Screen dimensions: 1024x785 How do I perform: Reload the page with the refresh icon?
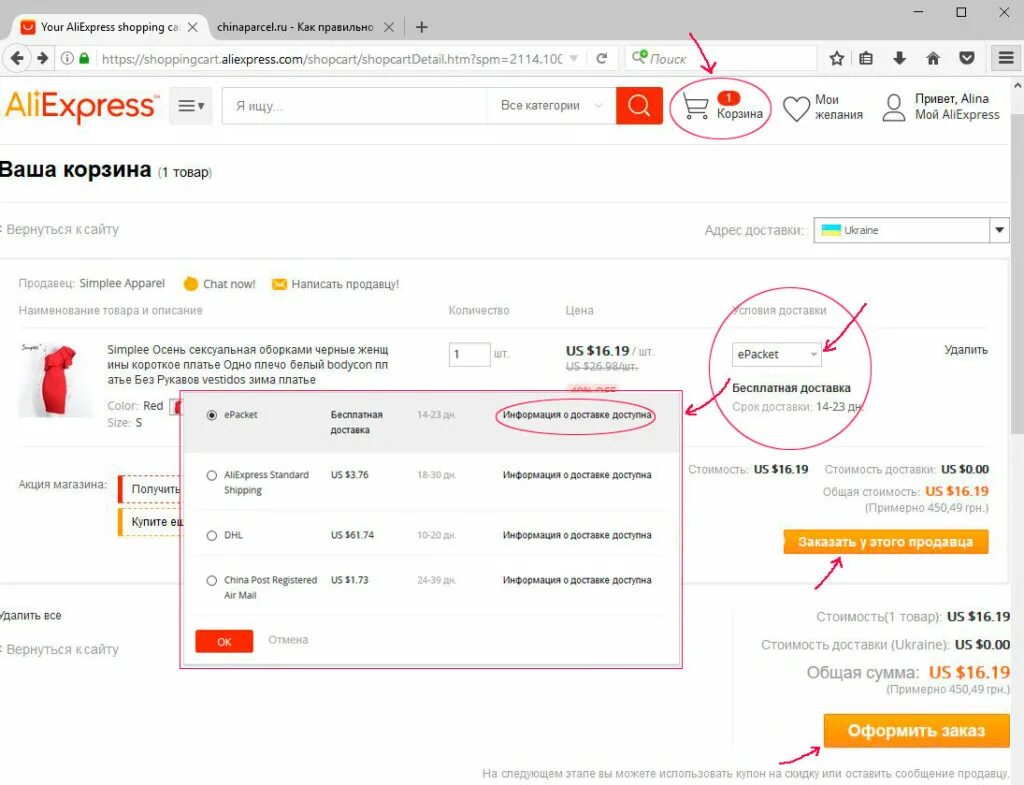coord(601,58)
